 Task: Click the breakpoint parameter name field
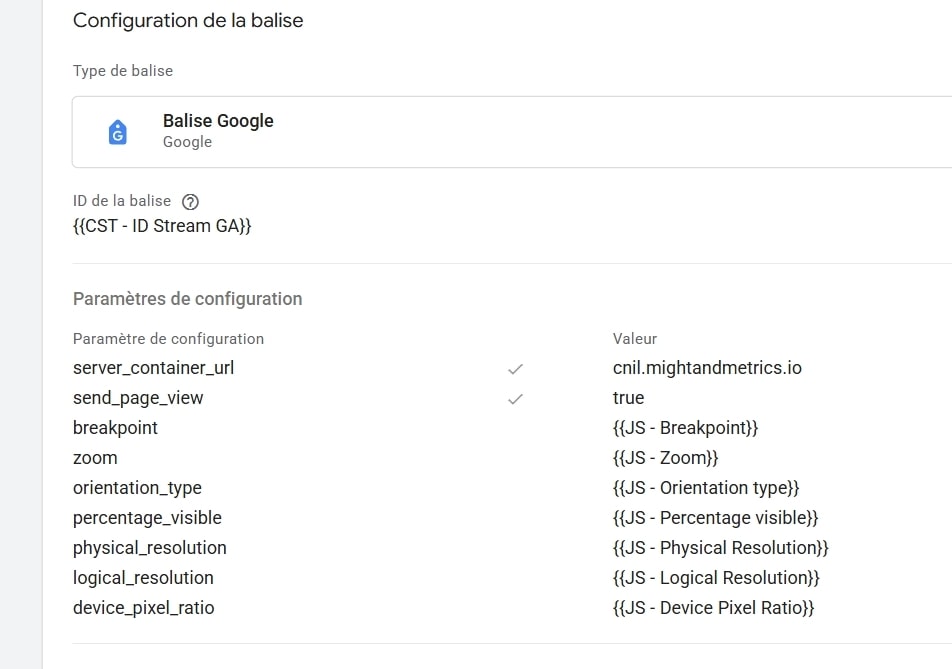coord(113,427)
